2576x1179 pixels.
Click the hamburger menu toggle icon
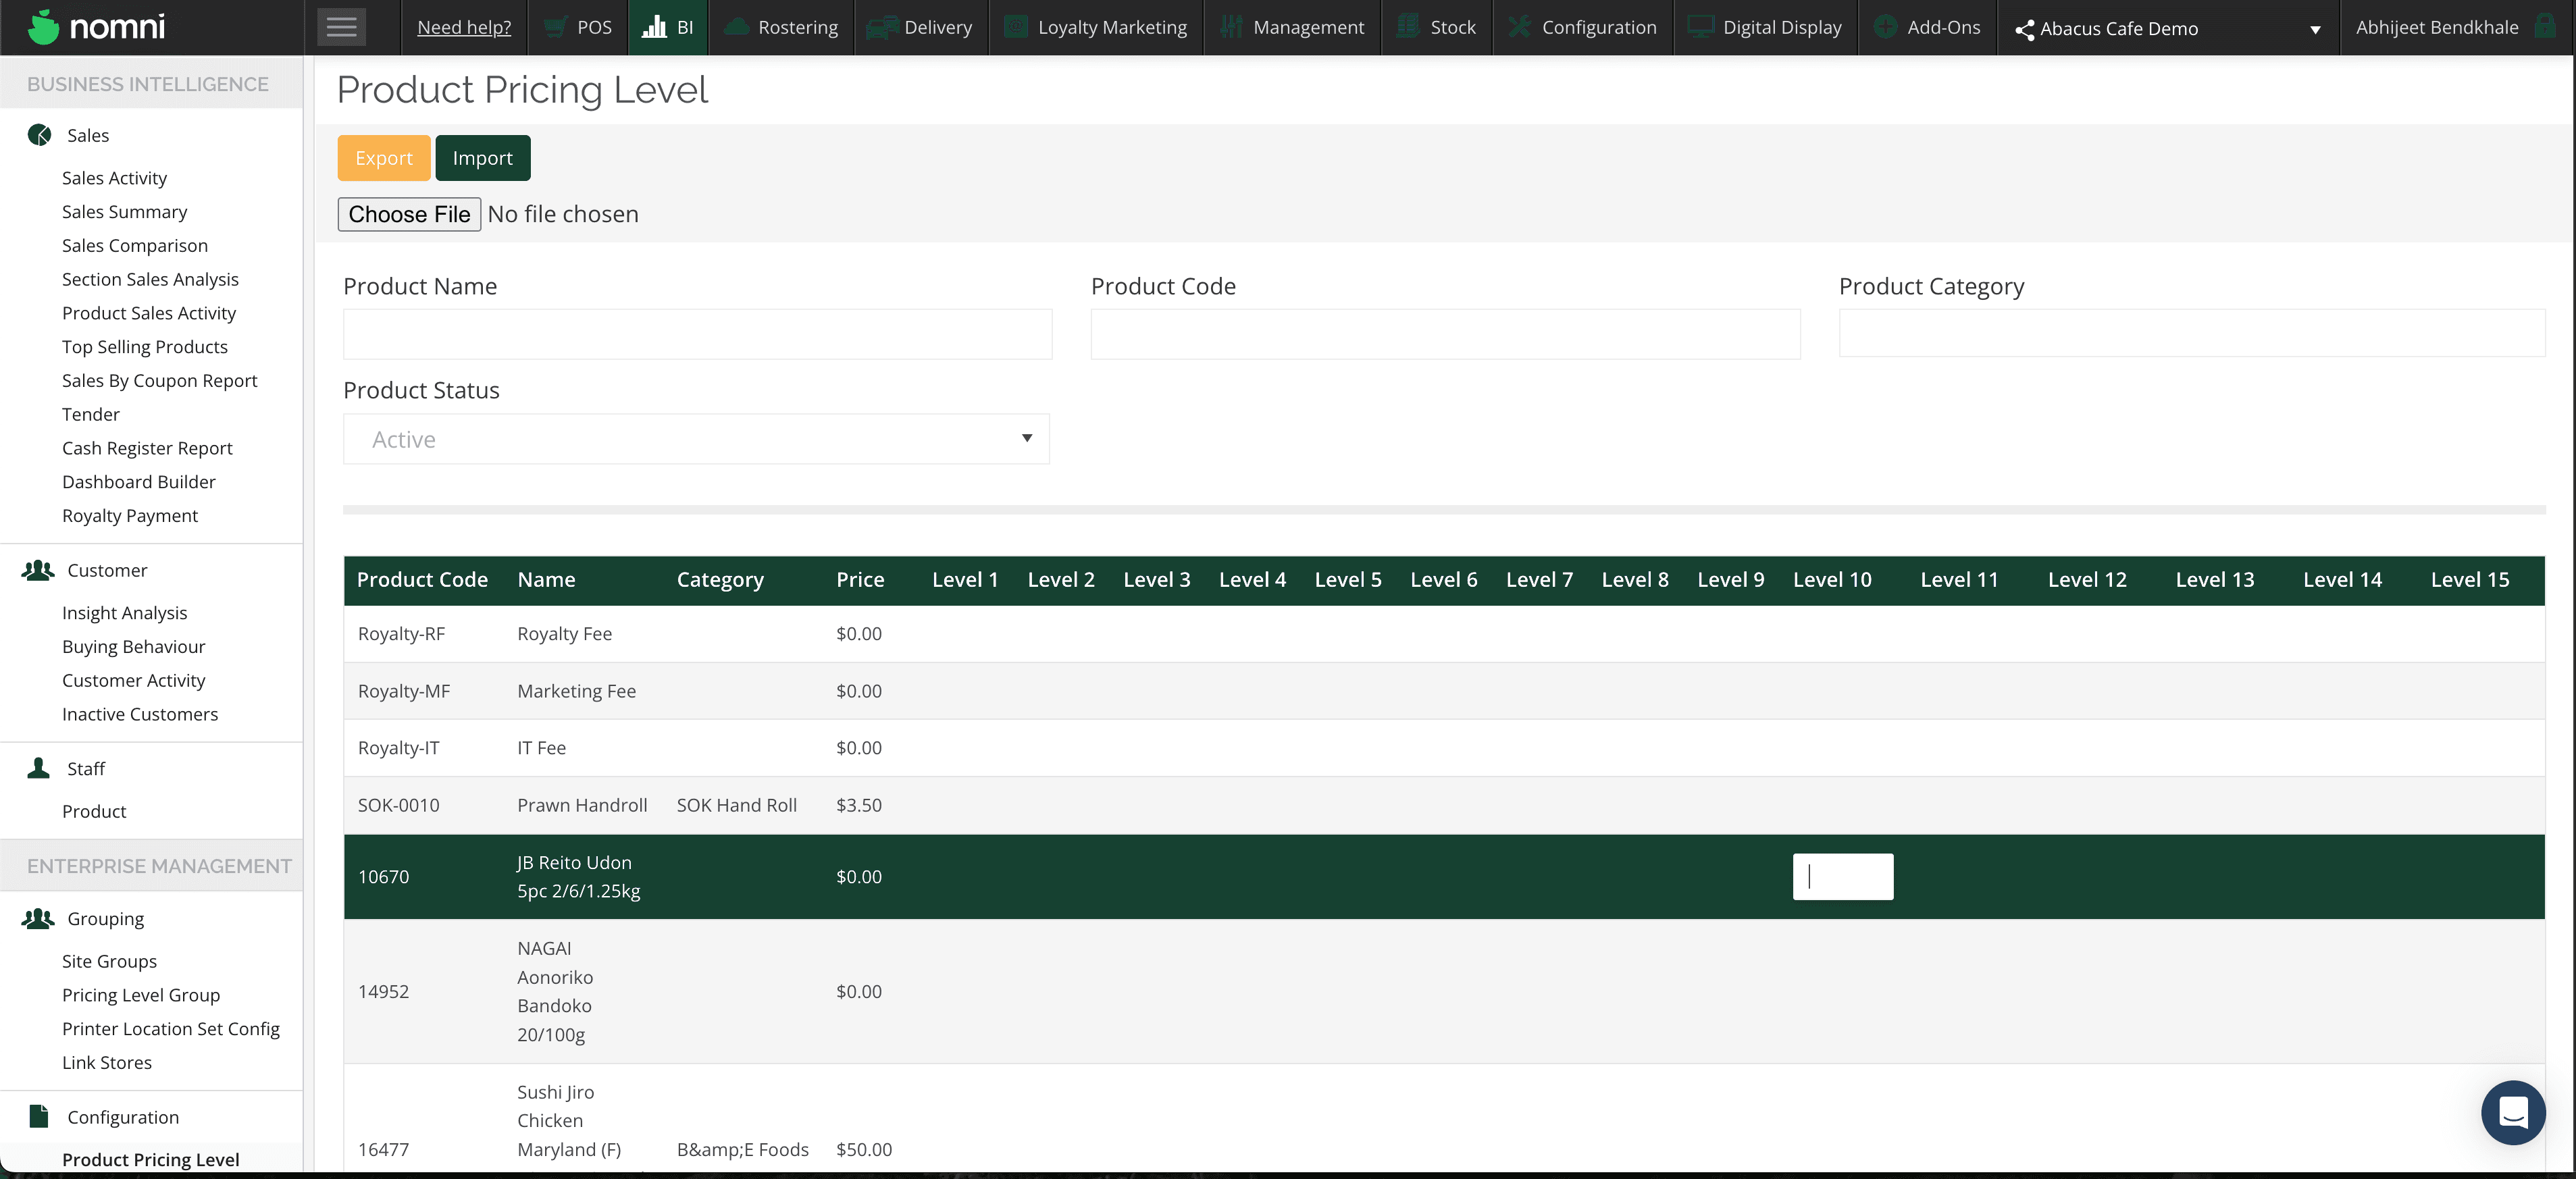point(341,27)
